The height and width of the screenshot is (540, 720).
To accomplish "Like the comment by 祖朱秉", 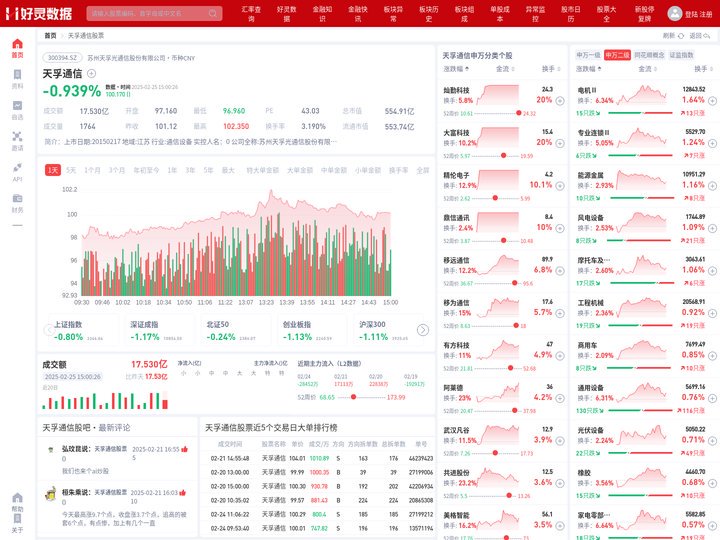I will (x=182, y=492).
